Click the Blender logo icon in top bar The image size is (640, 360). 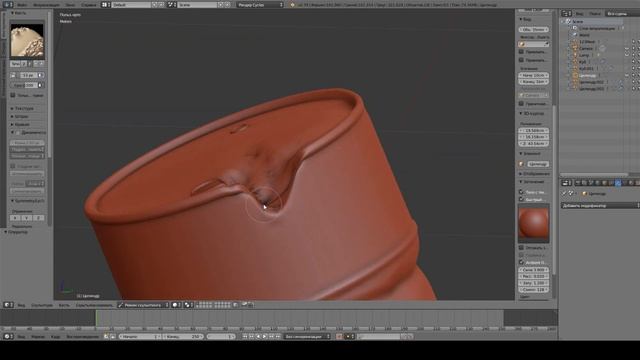pyautogui.click(x=292, y=5)
